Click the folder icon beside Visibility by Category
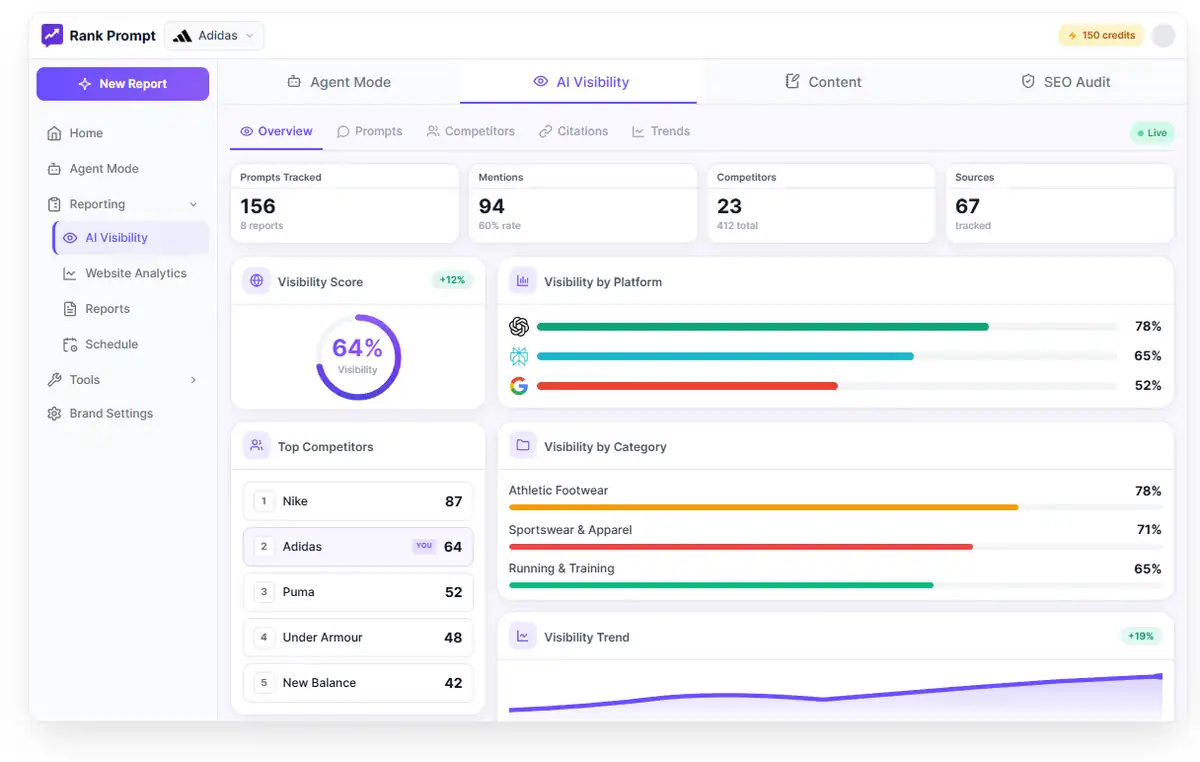Viewport: 1200px width, 762px height. (523, 446)
